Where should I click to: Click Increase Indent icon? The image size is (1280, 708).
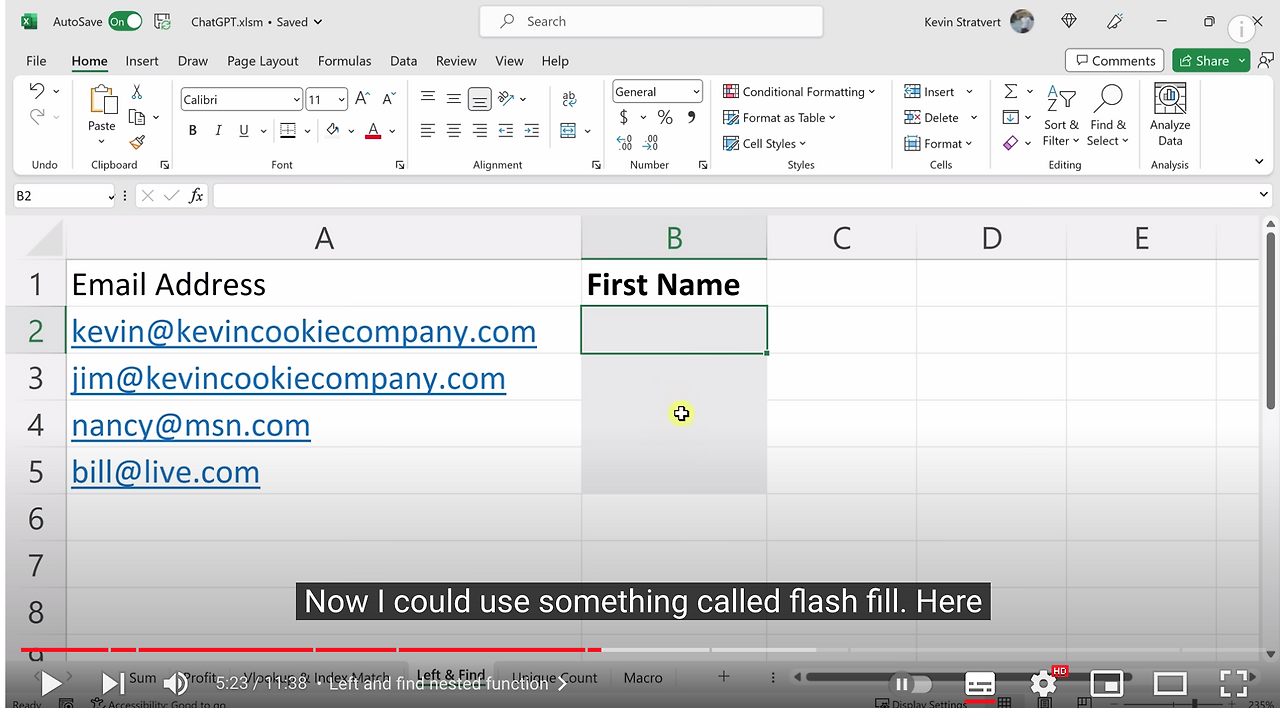(532, 130)
